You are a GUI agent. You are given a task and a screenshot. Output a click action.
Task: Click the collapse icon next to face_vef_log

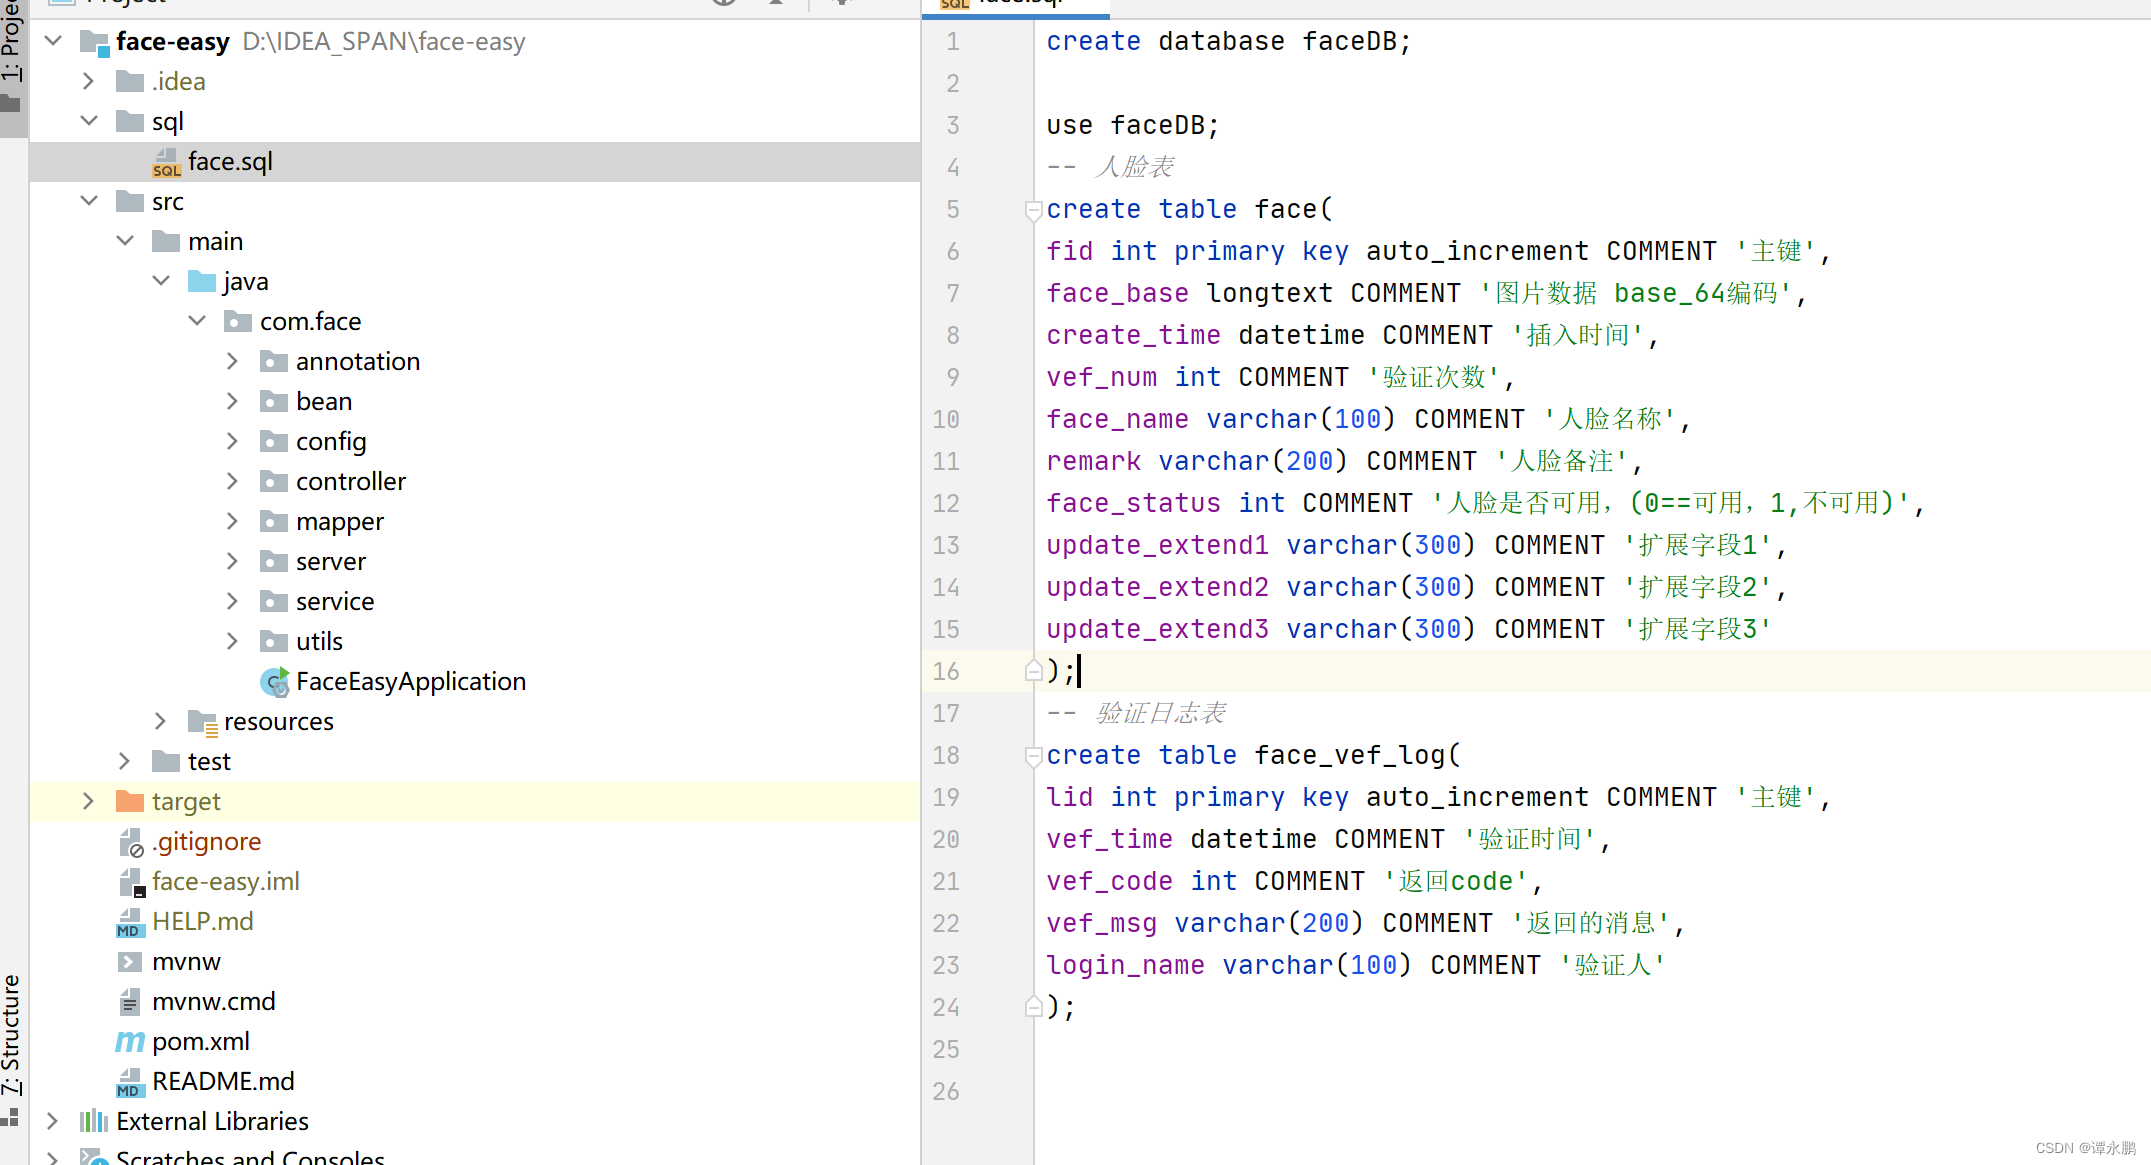1034,756
